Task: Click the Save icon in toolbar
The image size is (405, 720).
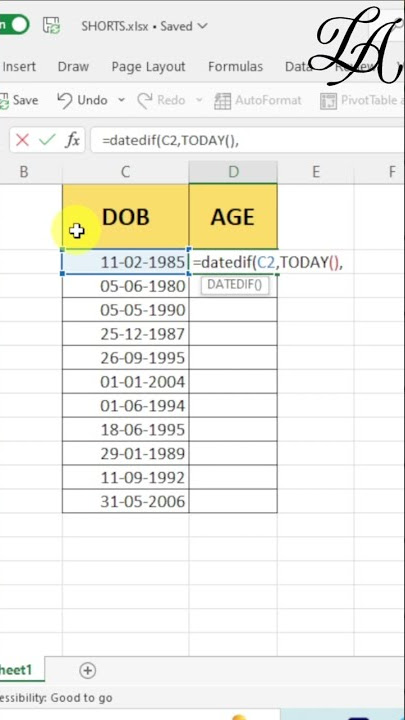Action: (4, 101)
